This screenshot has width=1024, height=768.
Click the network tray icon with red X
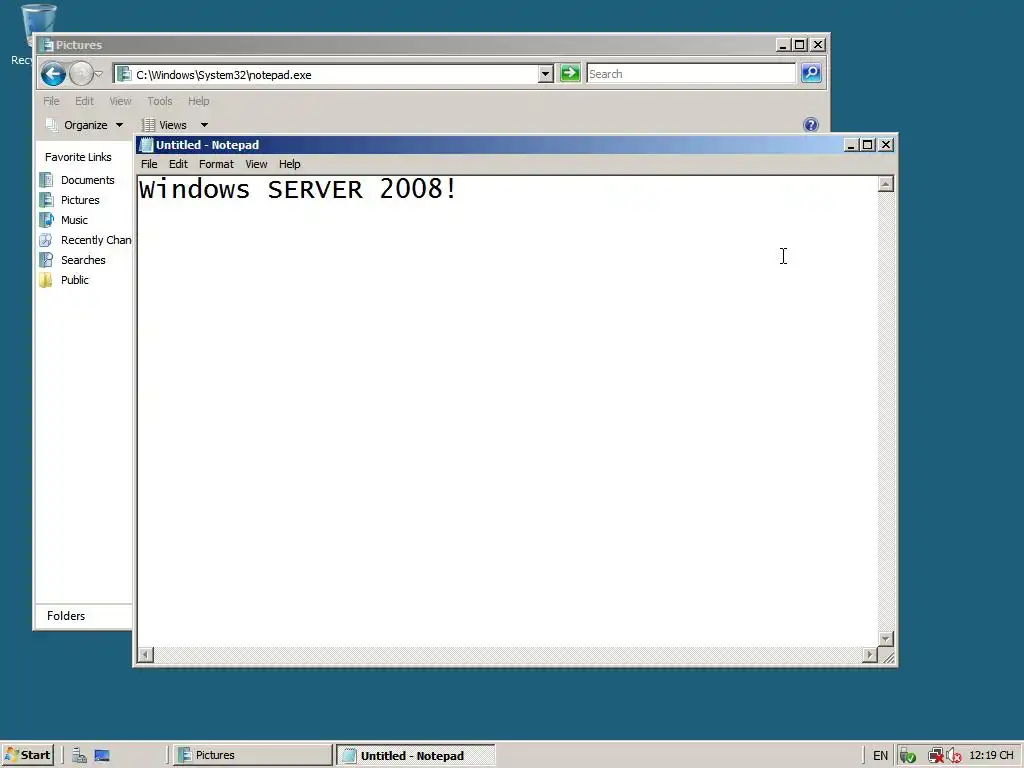pyautogui.click(x=936, y=756)
